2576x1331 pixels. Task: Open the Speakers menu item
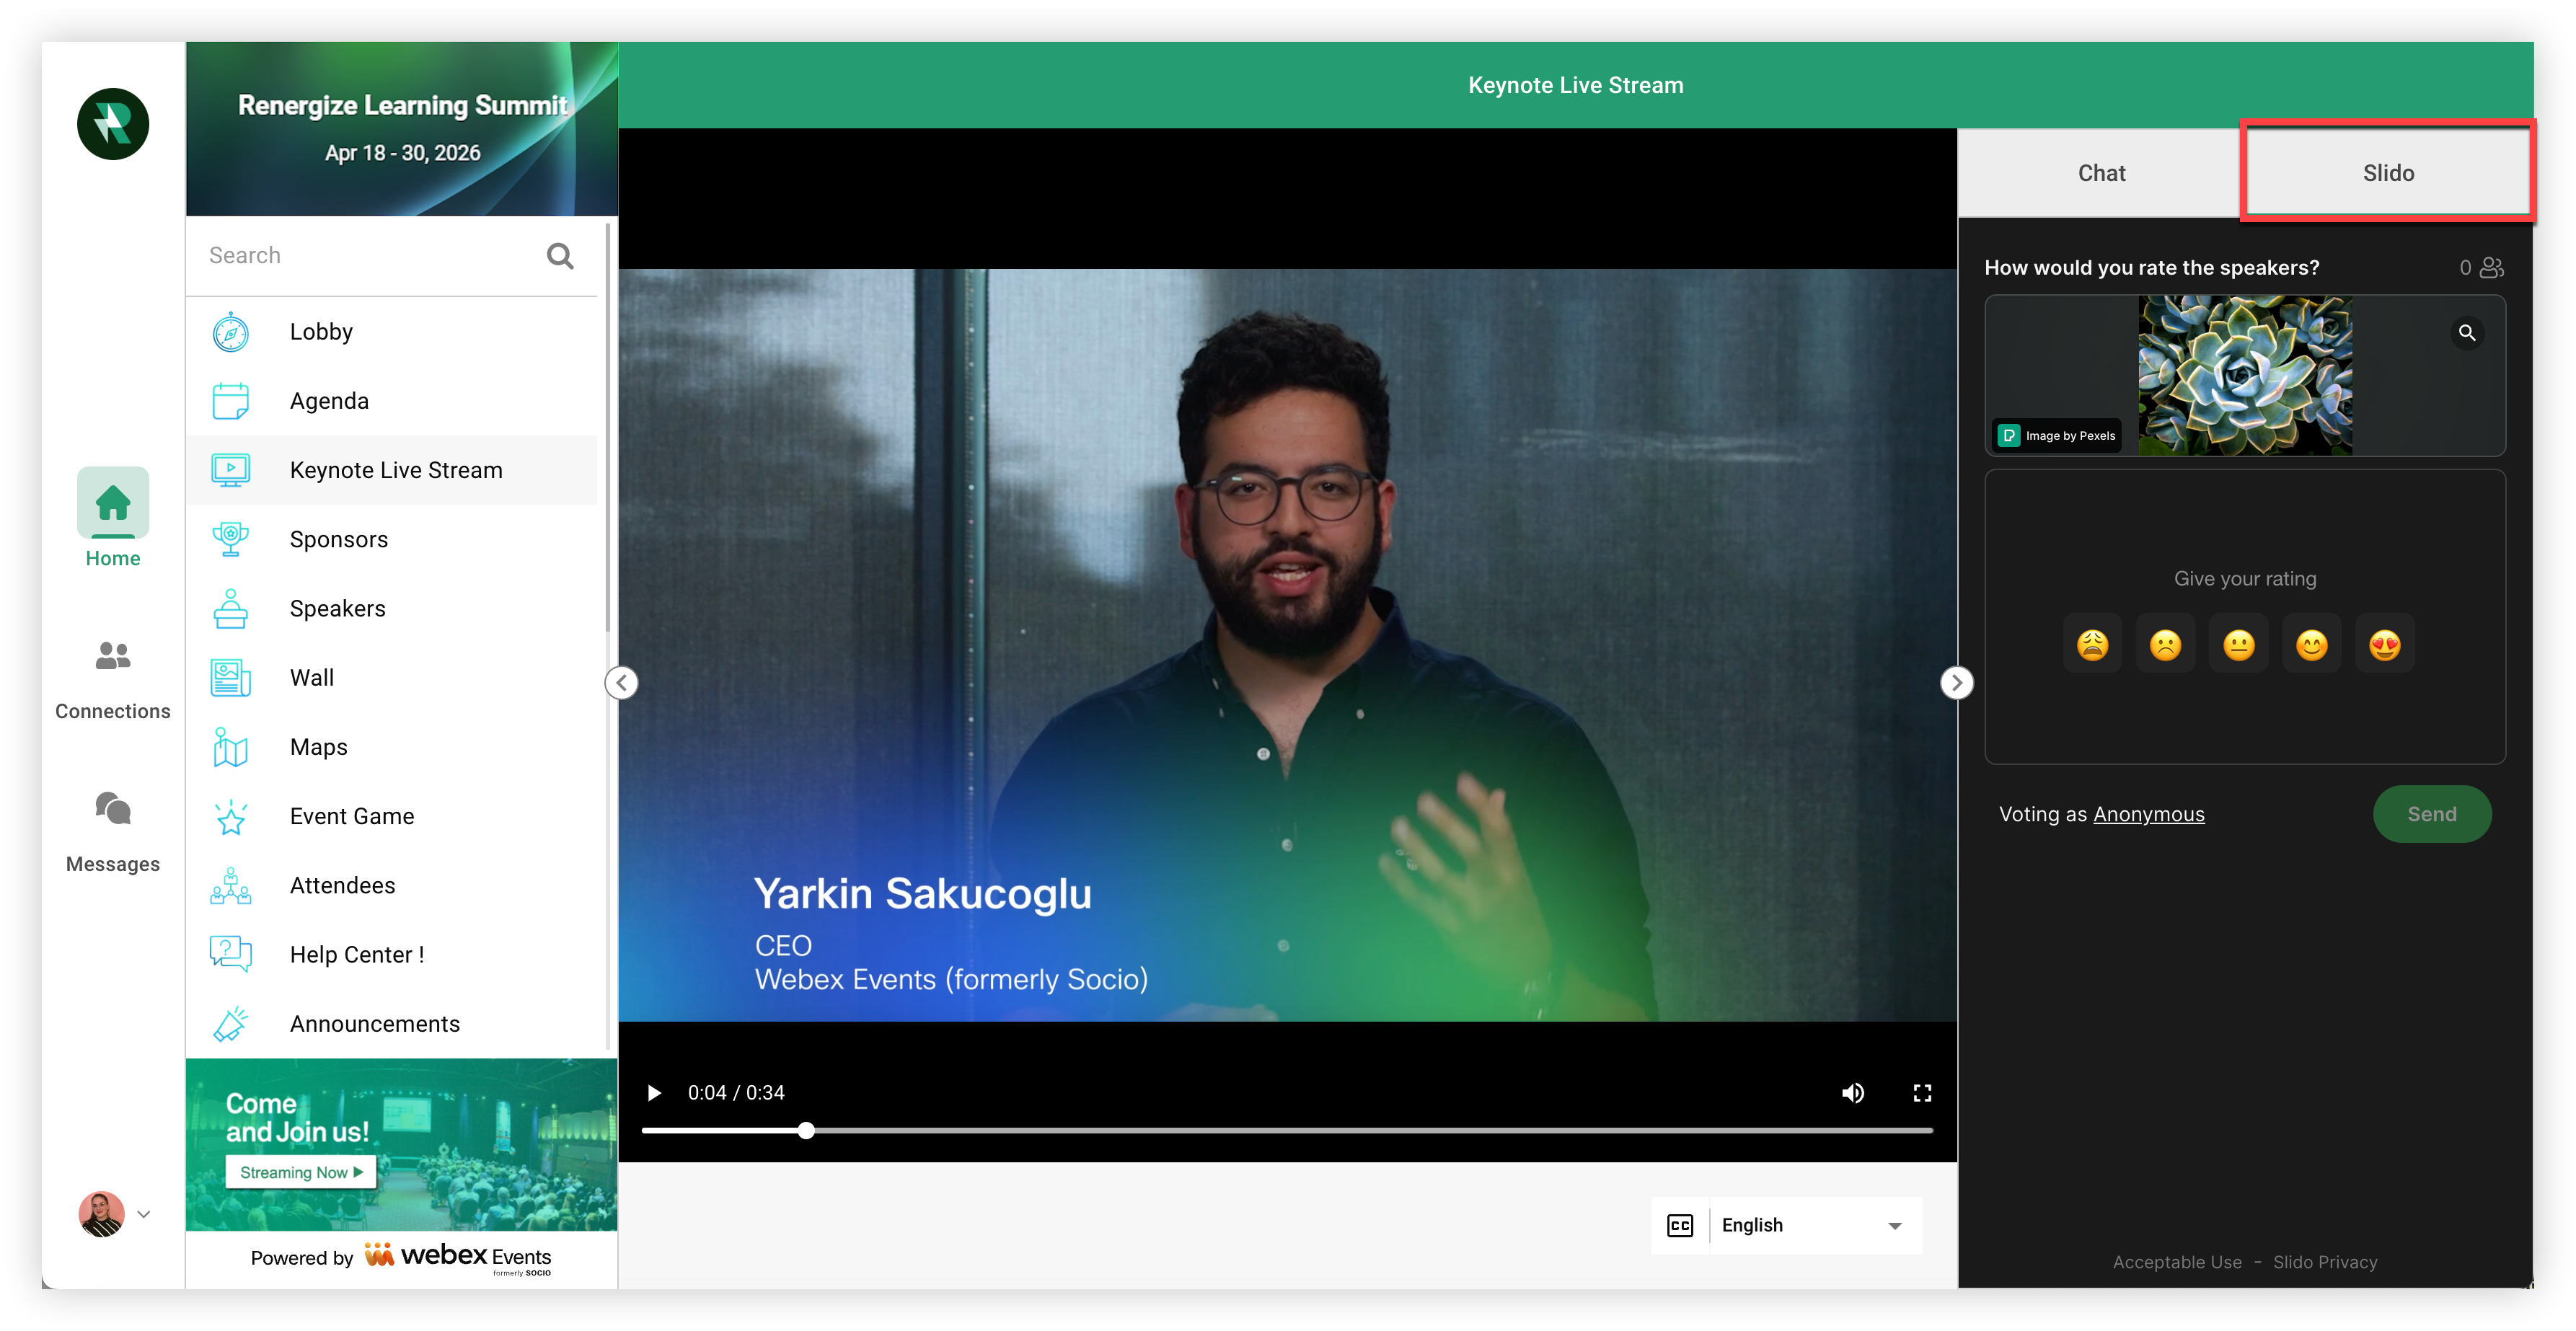tap(392, 608)
